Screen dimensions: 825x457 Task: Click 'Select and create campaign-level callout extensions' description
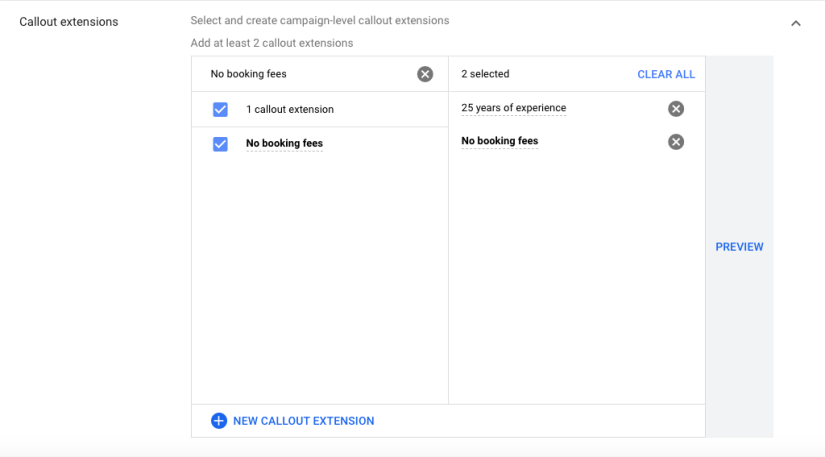coord(319,20)
